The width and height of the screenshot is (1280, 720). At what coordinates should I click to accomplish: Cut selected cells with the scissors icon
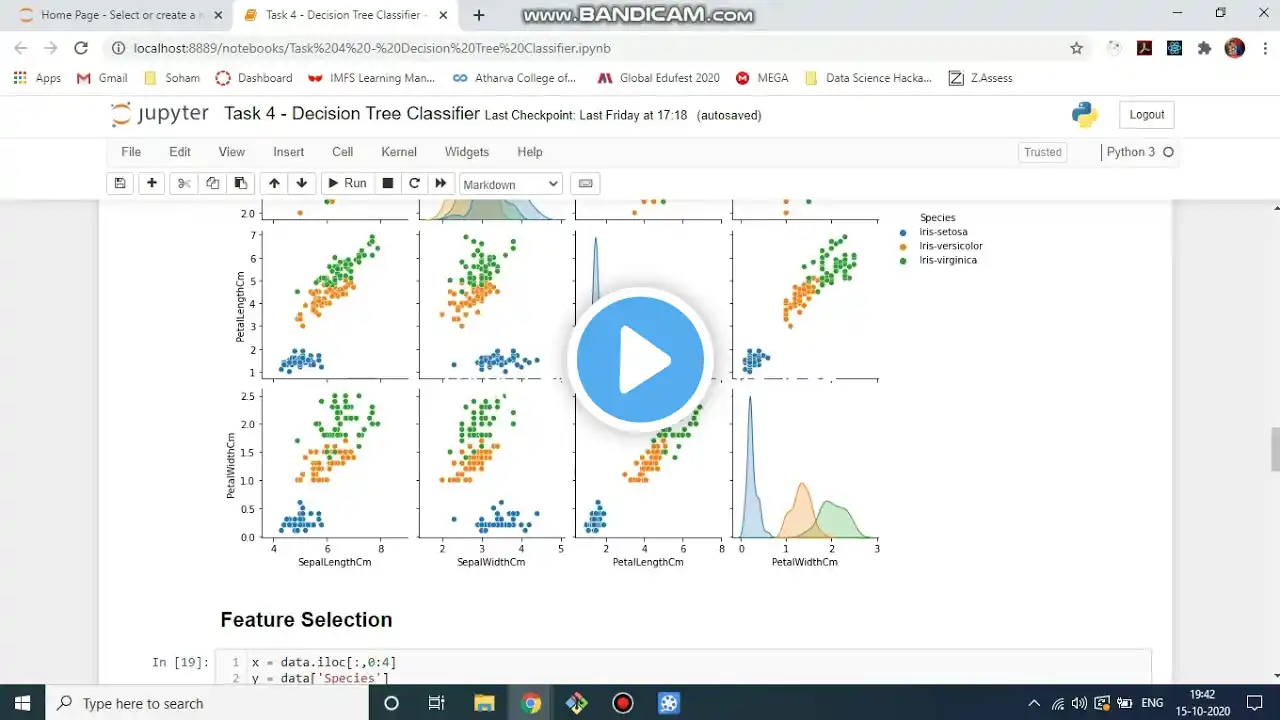[184, 183]
